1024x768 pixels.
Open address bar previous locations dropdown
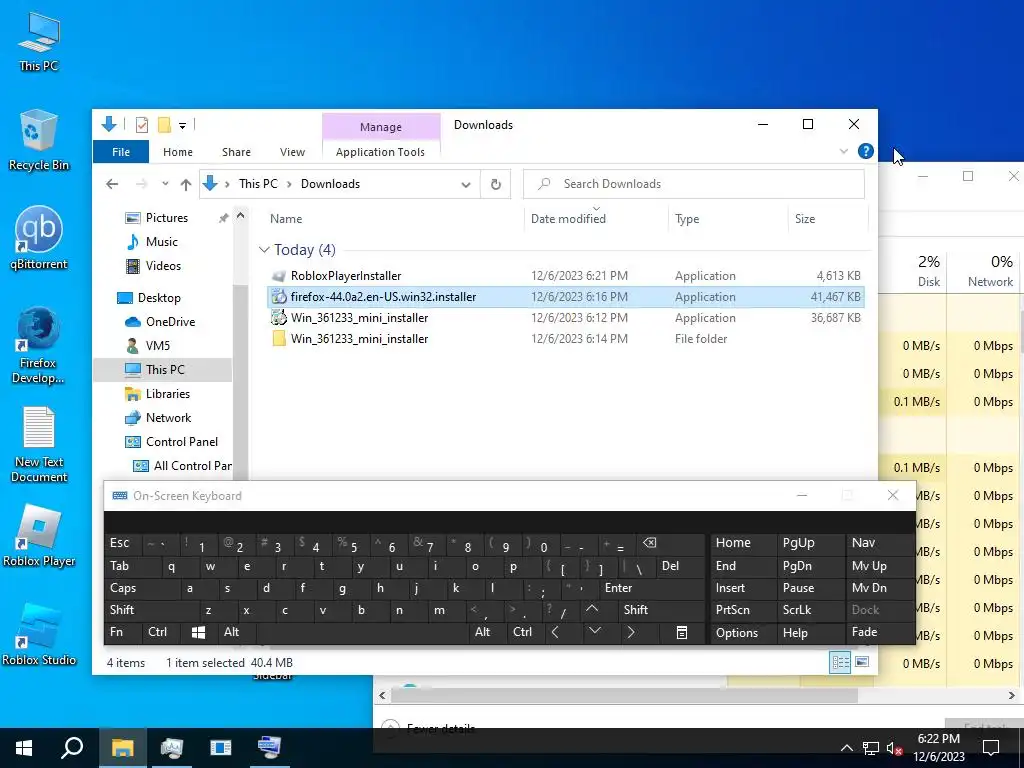coord(466,184)
